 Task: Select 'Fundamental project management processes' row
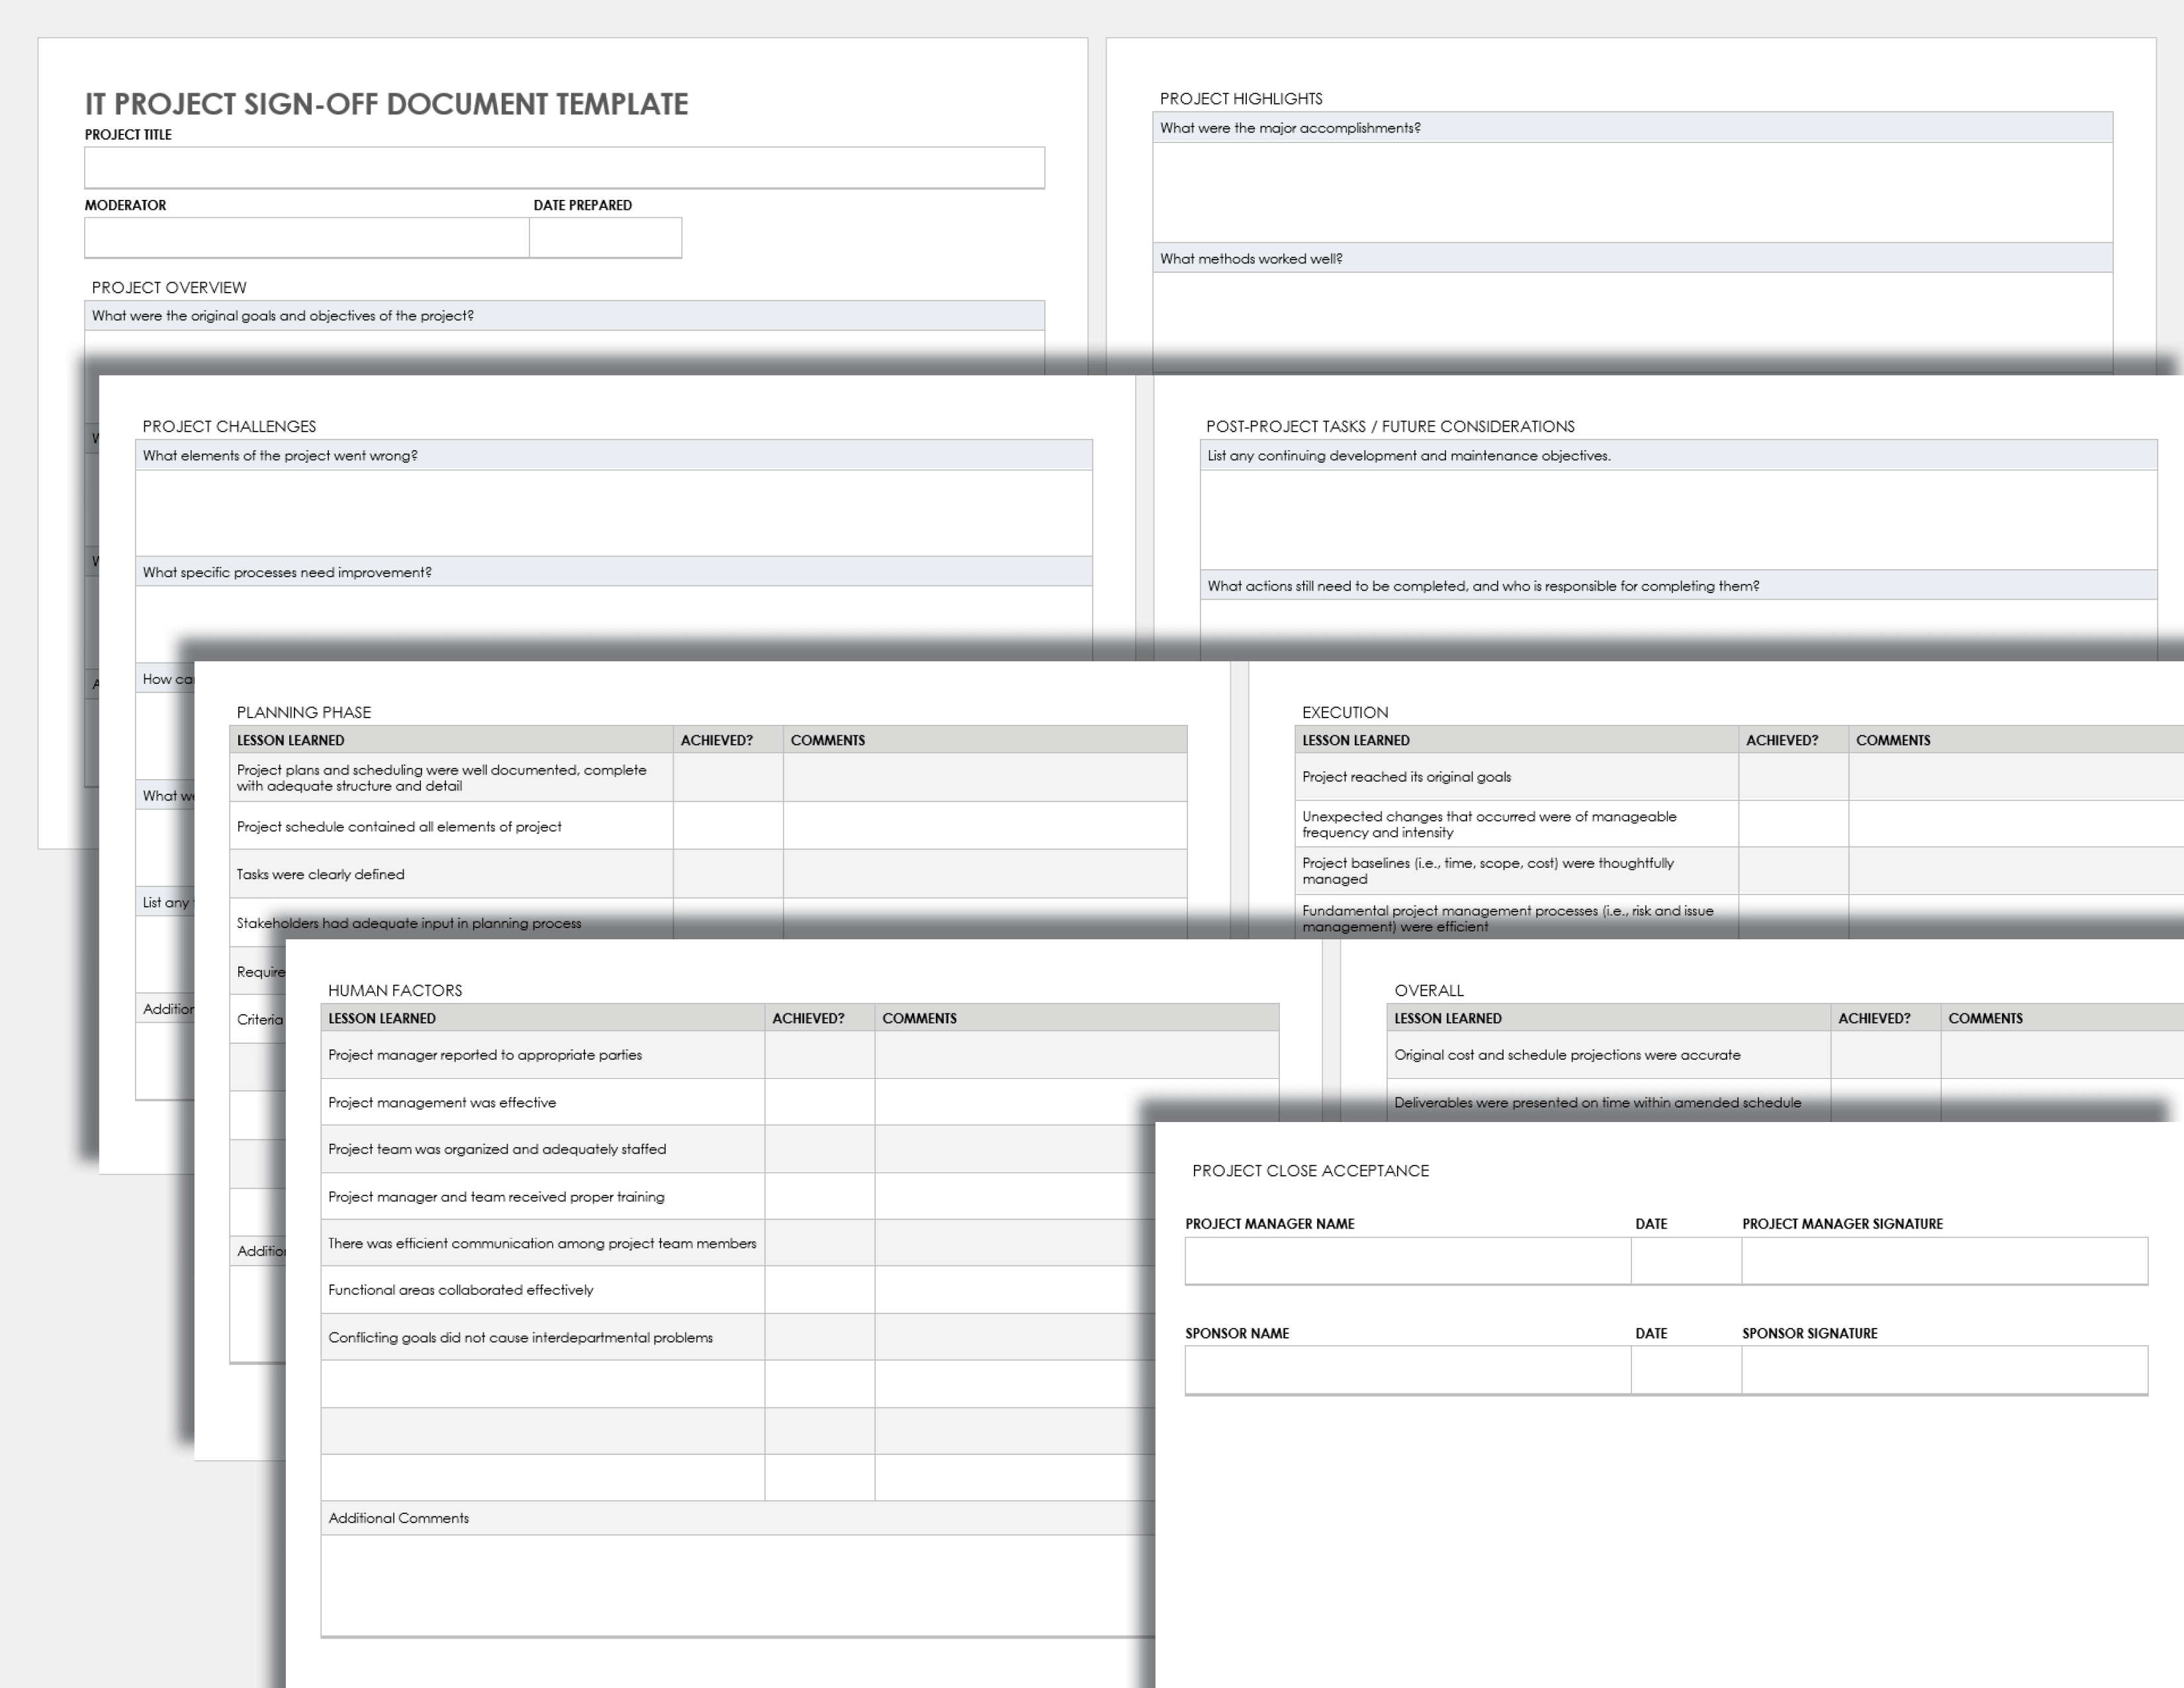tap(1739, 917)
